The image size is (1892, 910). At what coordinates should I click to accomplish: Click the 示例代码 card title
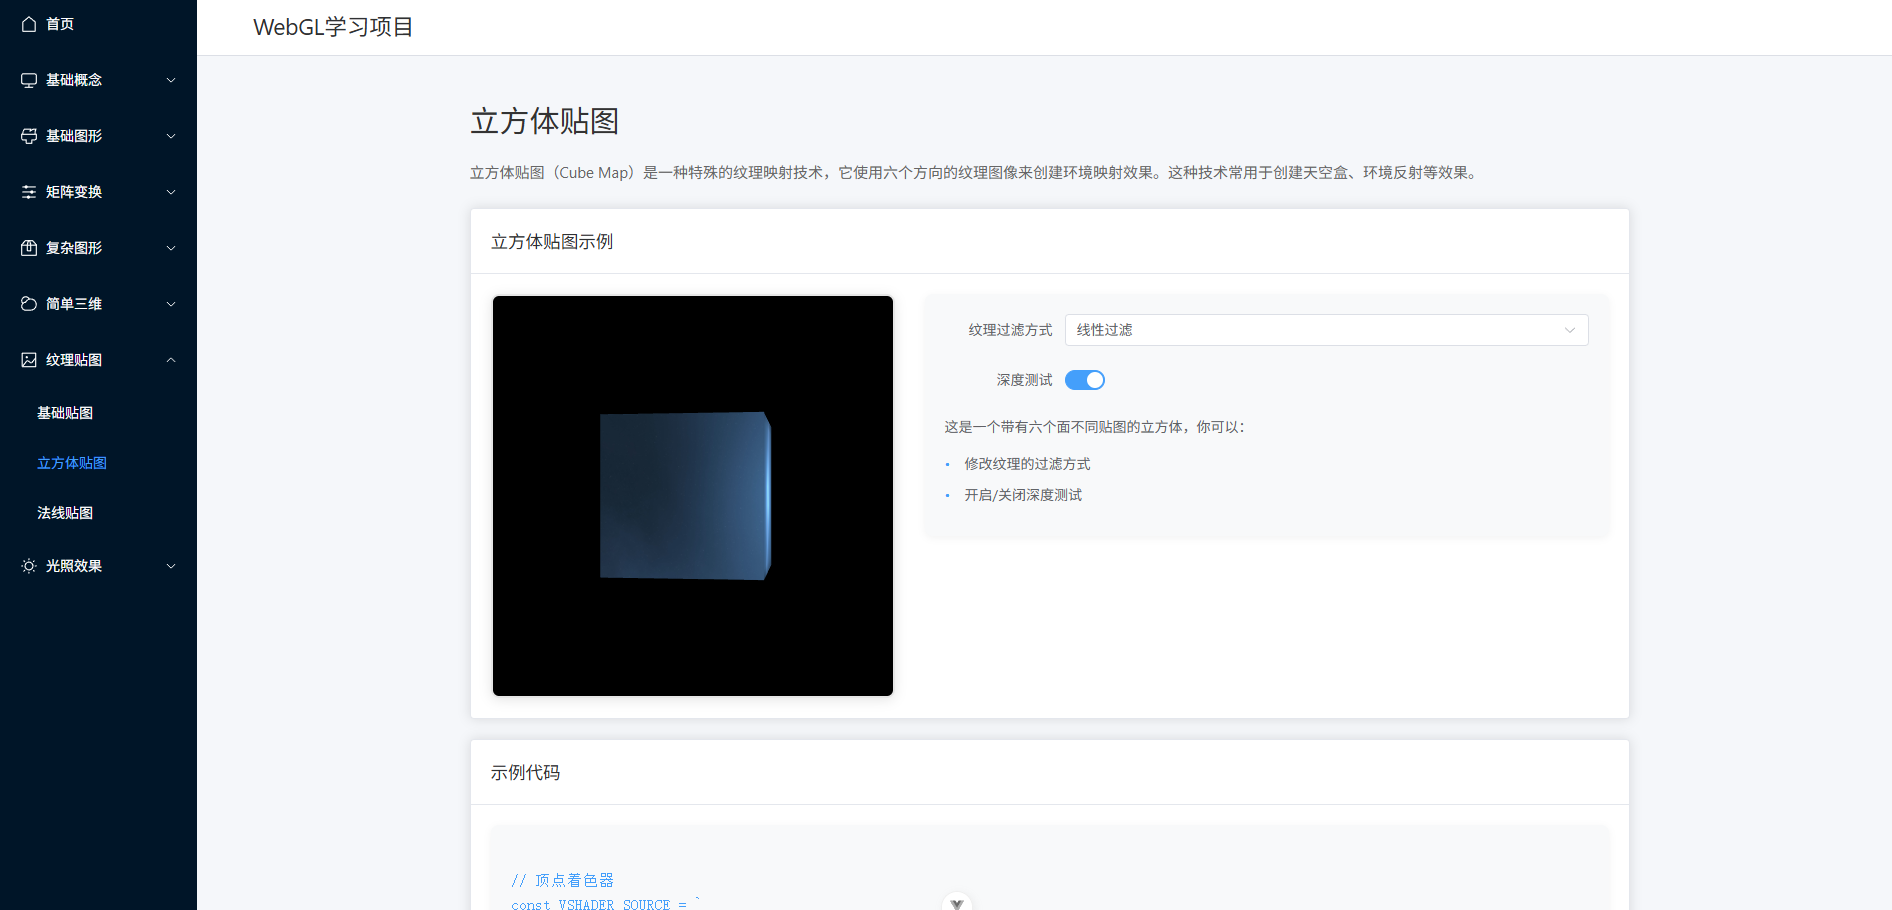click(525, 773)
